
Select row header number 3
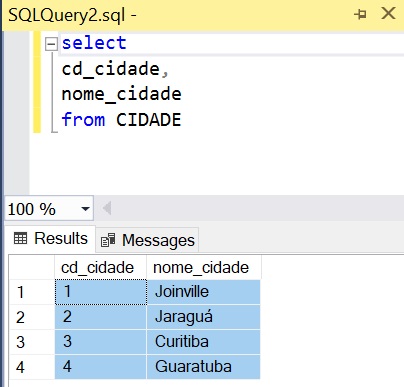coord(32,342)
